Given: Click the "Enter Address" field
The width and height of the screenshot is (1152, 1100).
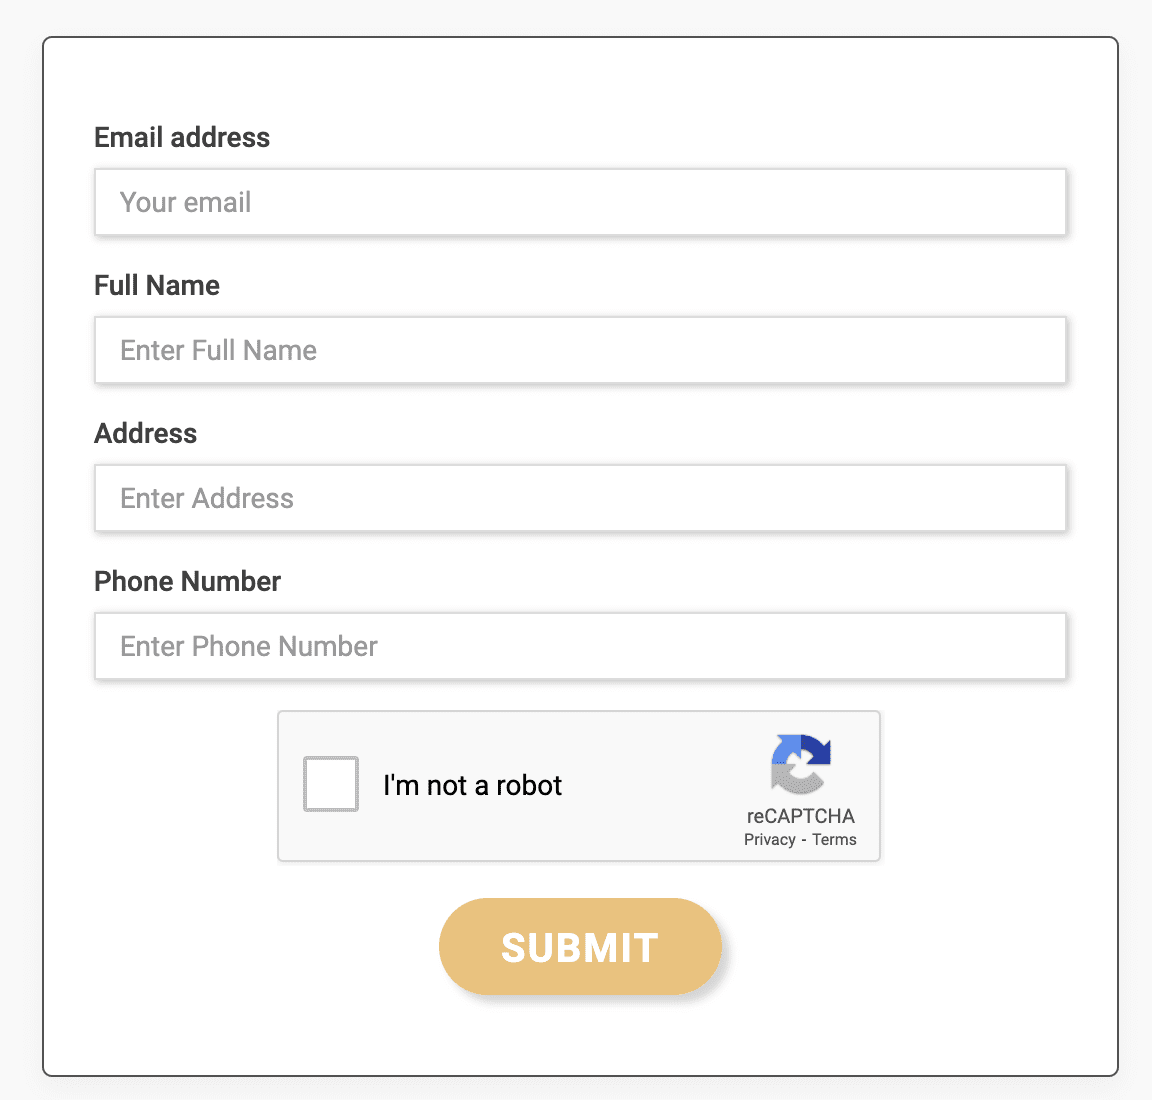Looking at the screenshot, I should tap(580, 498).
